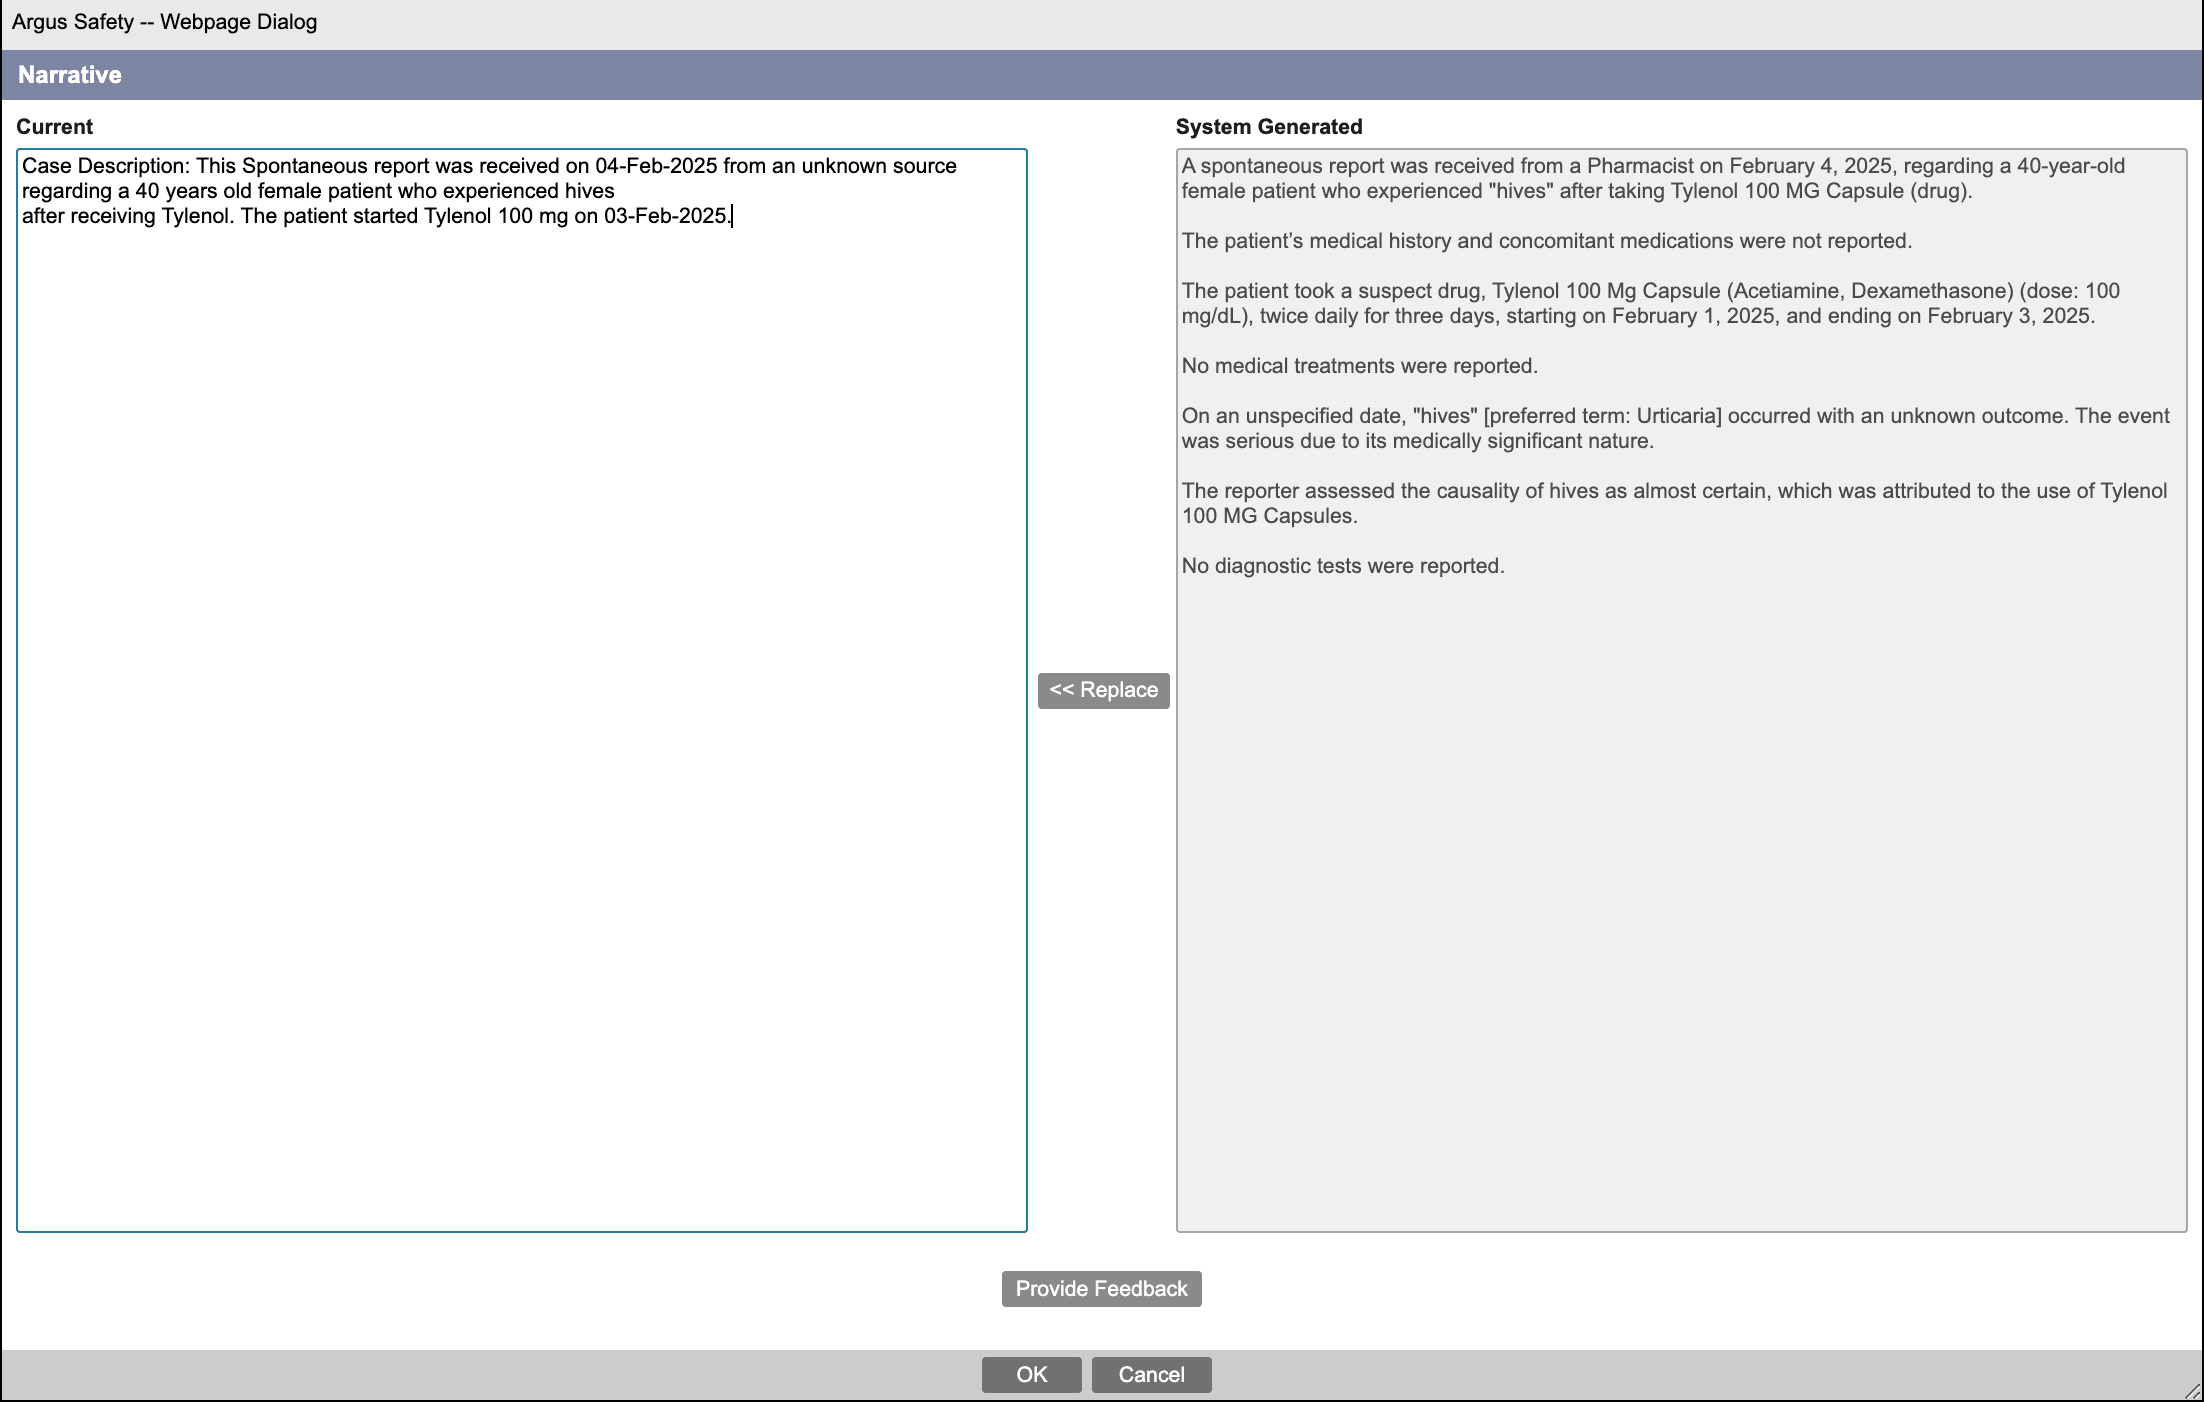Image resolution: width=2204 pixels, height=1402 pixels.
Task: Place cursor on 'Case Description' text
Action: (x=105, y=166)
